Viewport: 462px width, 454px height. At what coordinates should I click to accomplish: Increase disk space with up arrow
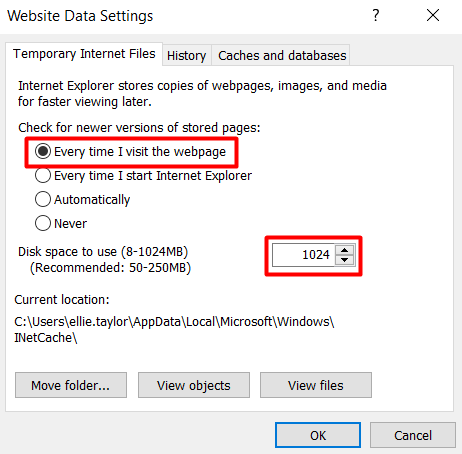coord(345,250)
